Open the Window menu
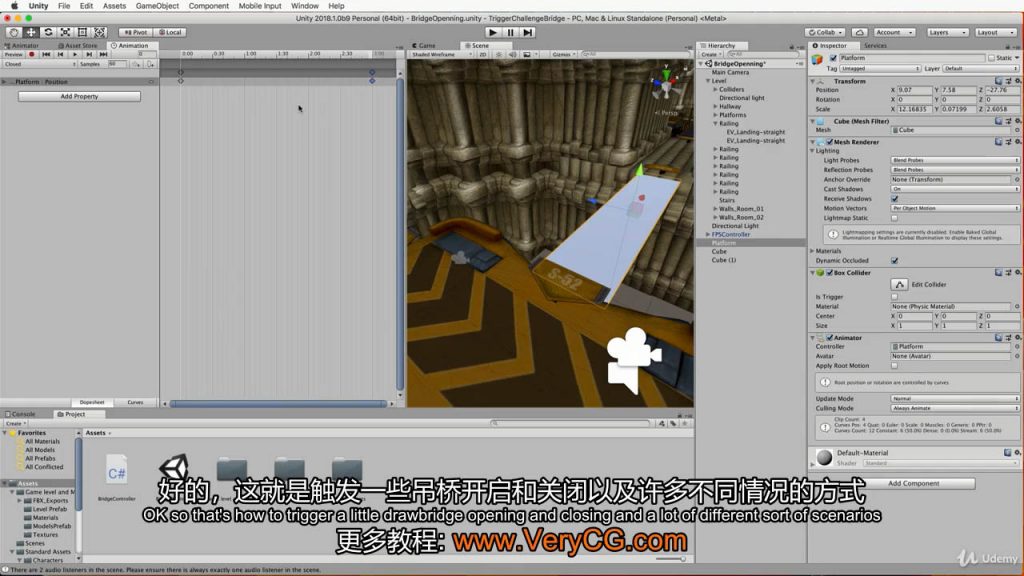 tap(305, 6)
